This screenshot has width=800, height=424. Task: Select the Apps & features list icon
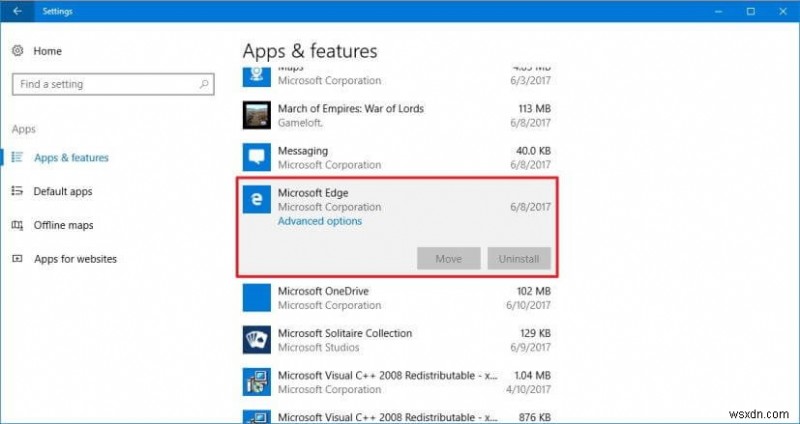tap(17, 157)
